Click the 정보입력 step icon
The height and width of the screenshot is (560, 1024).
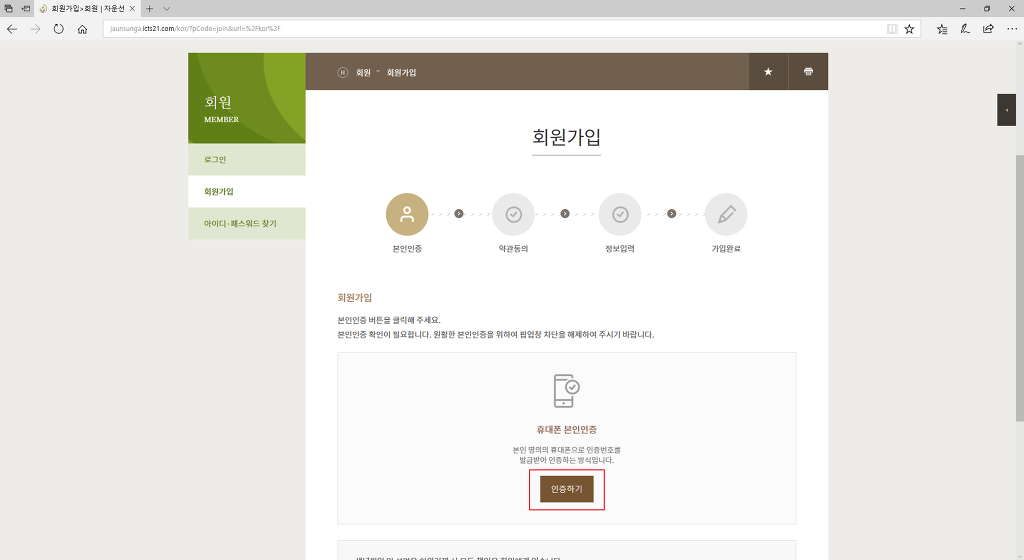(x=620, y=214)
